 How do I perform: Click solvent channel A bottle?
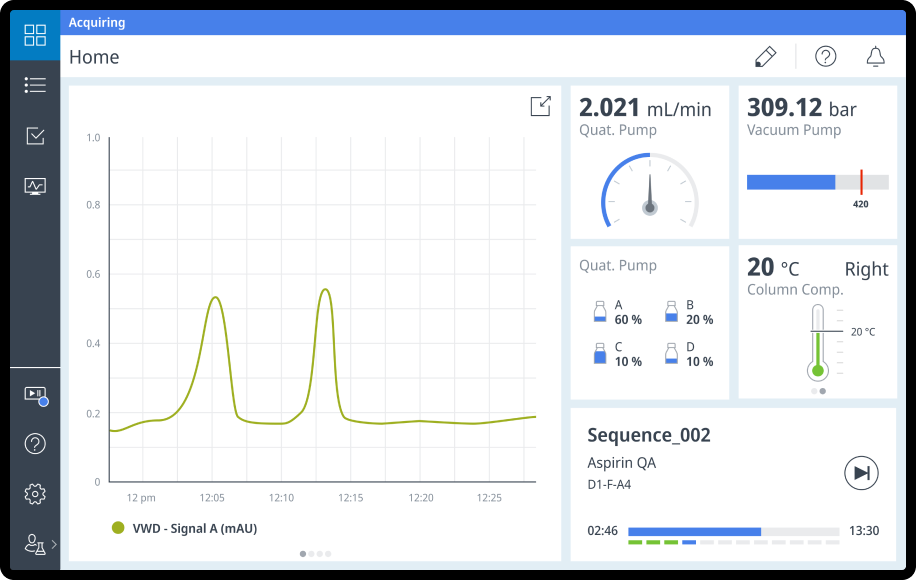click(600, 312)
